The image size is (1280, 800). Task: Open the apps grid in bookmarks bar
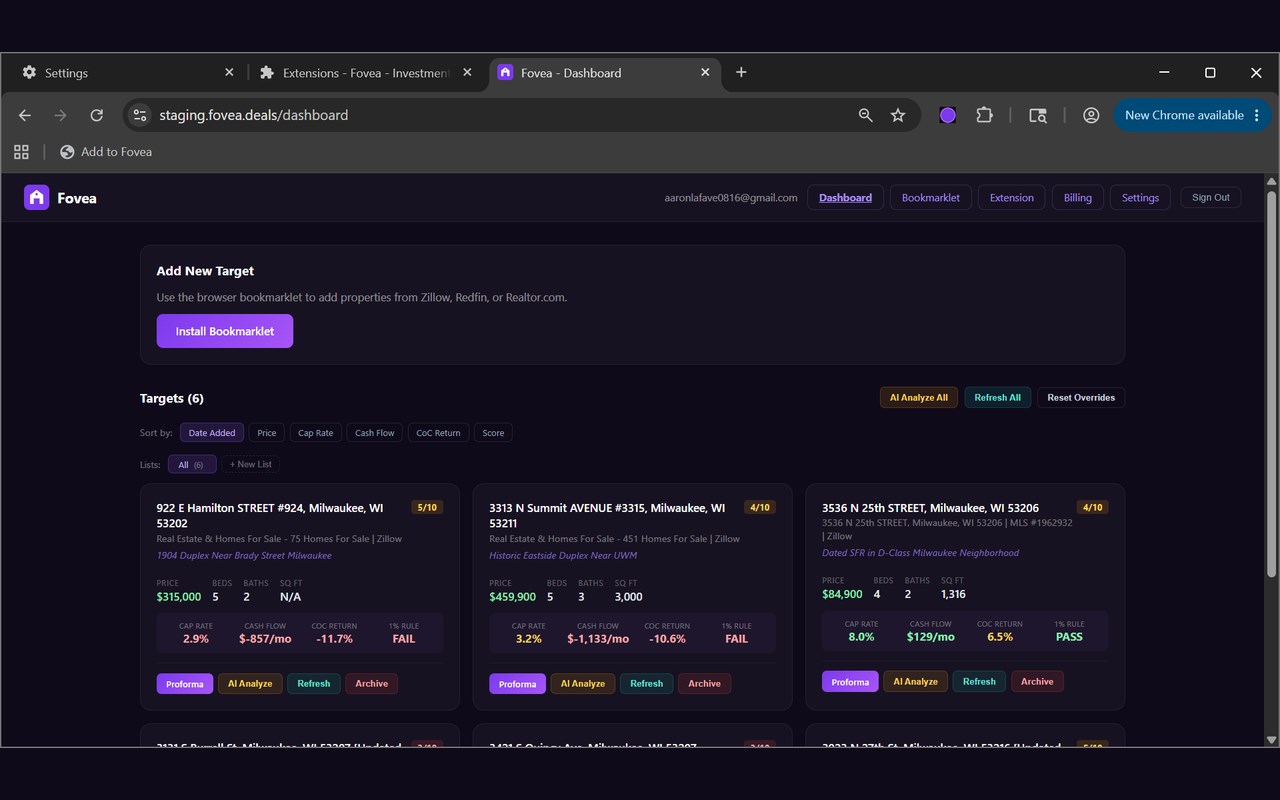pyautogui.click(x=21, y=152)
